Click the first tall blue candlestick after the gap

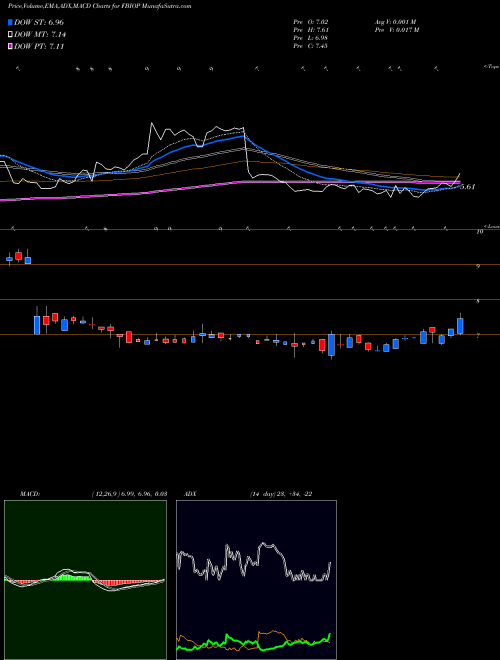click(37, 325)
